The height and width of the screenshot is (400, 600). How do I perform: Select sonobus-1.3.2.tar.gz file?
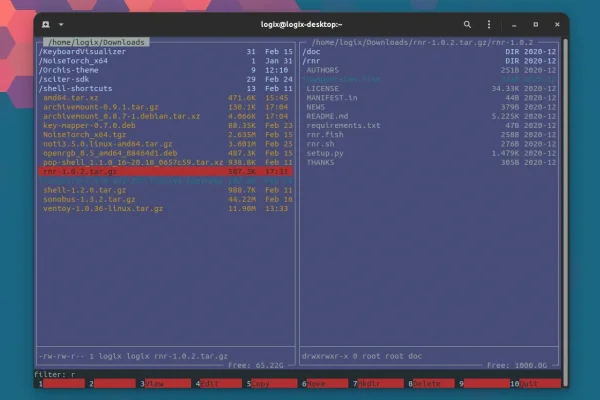[165, 199]
